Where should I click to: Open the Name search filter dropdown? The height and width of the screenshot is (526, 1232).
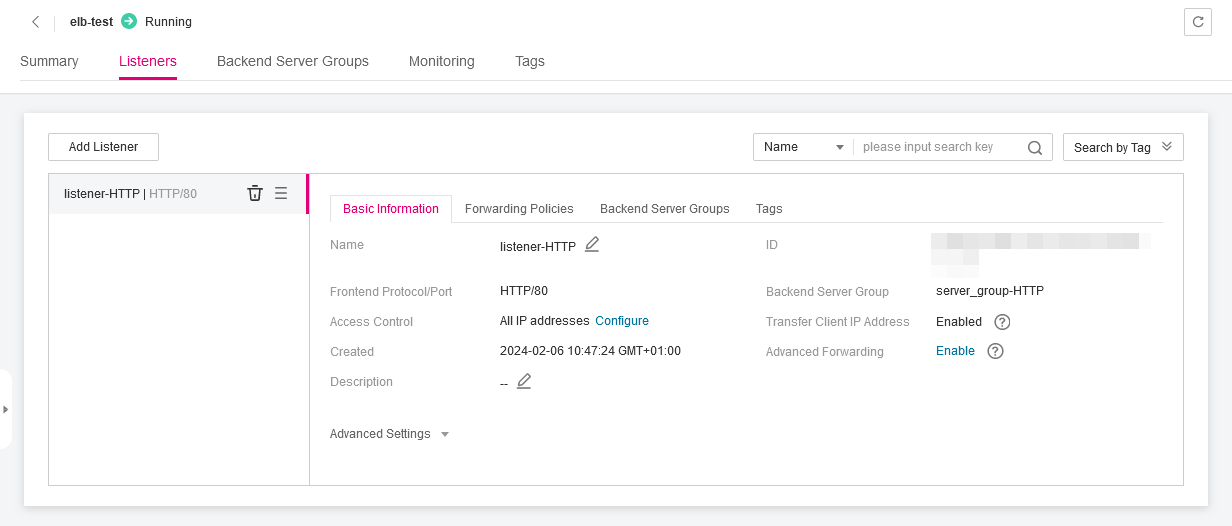pyautogui.click(x=803, y=147)
